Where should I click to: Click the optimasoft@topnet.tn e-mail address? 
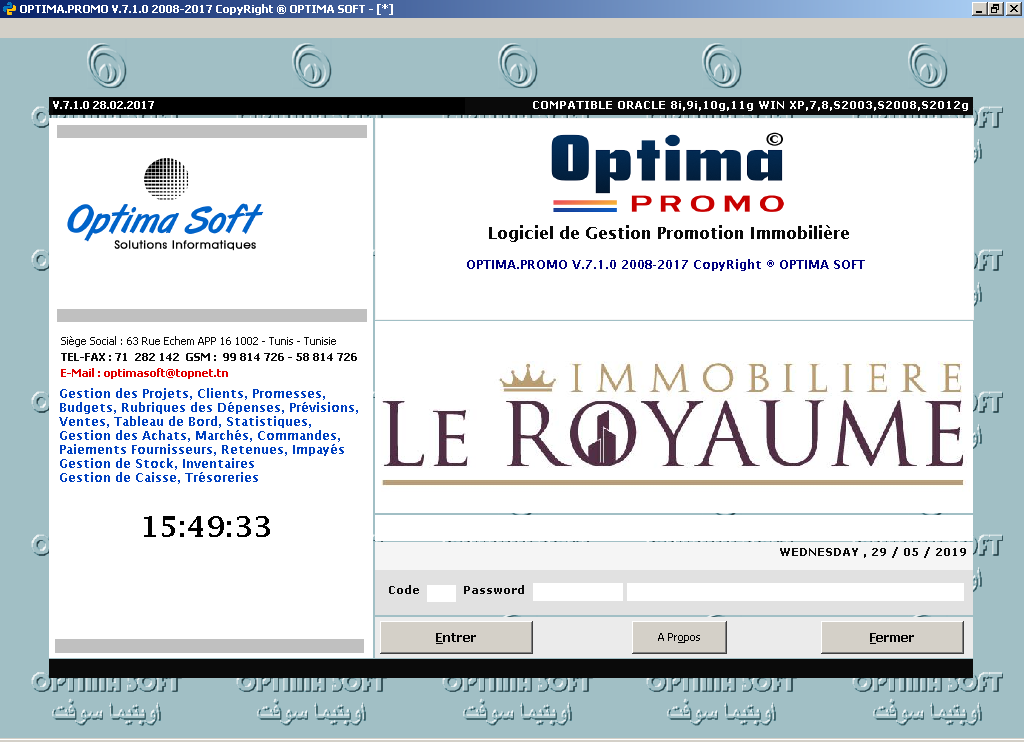[x=166, y=374]
